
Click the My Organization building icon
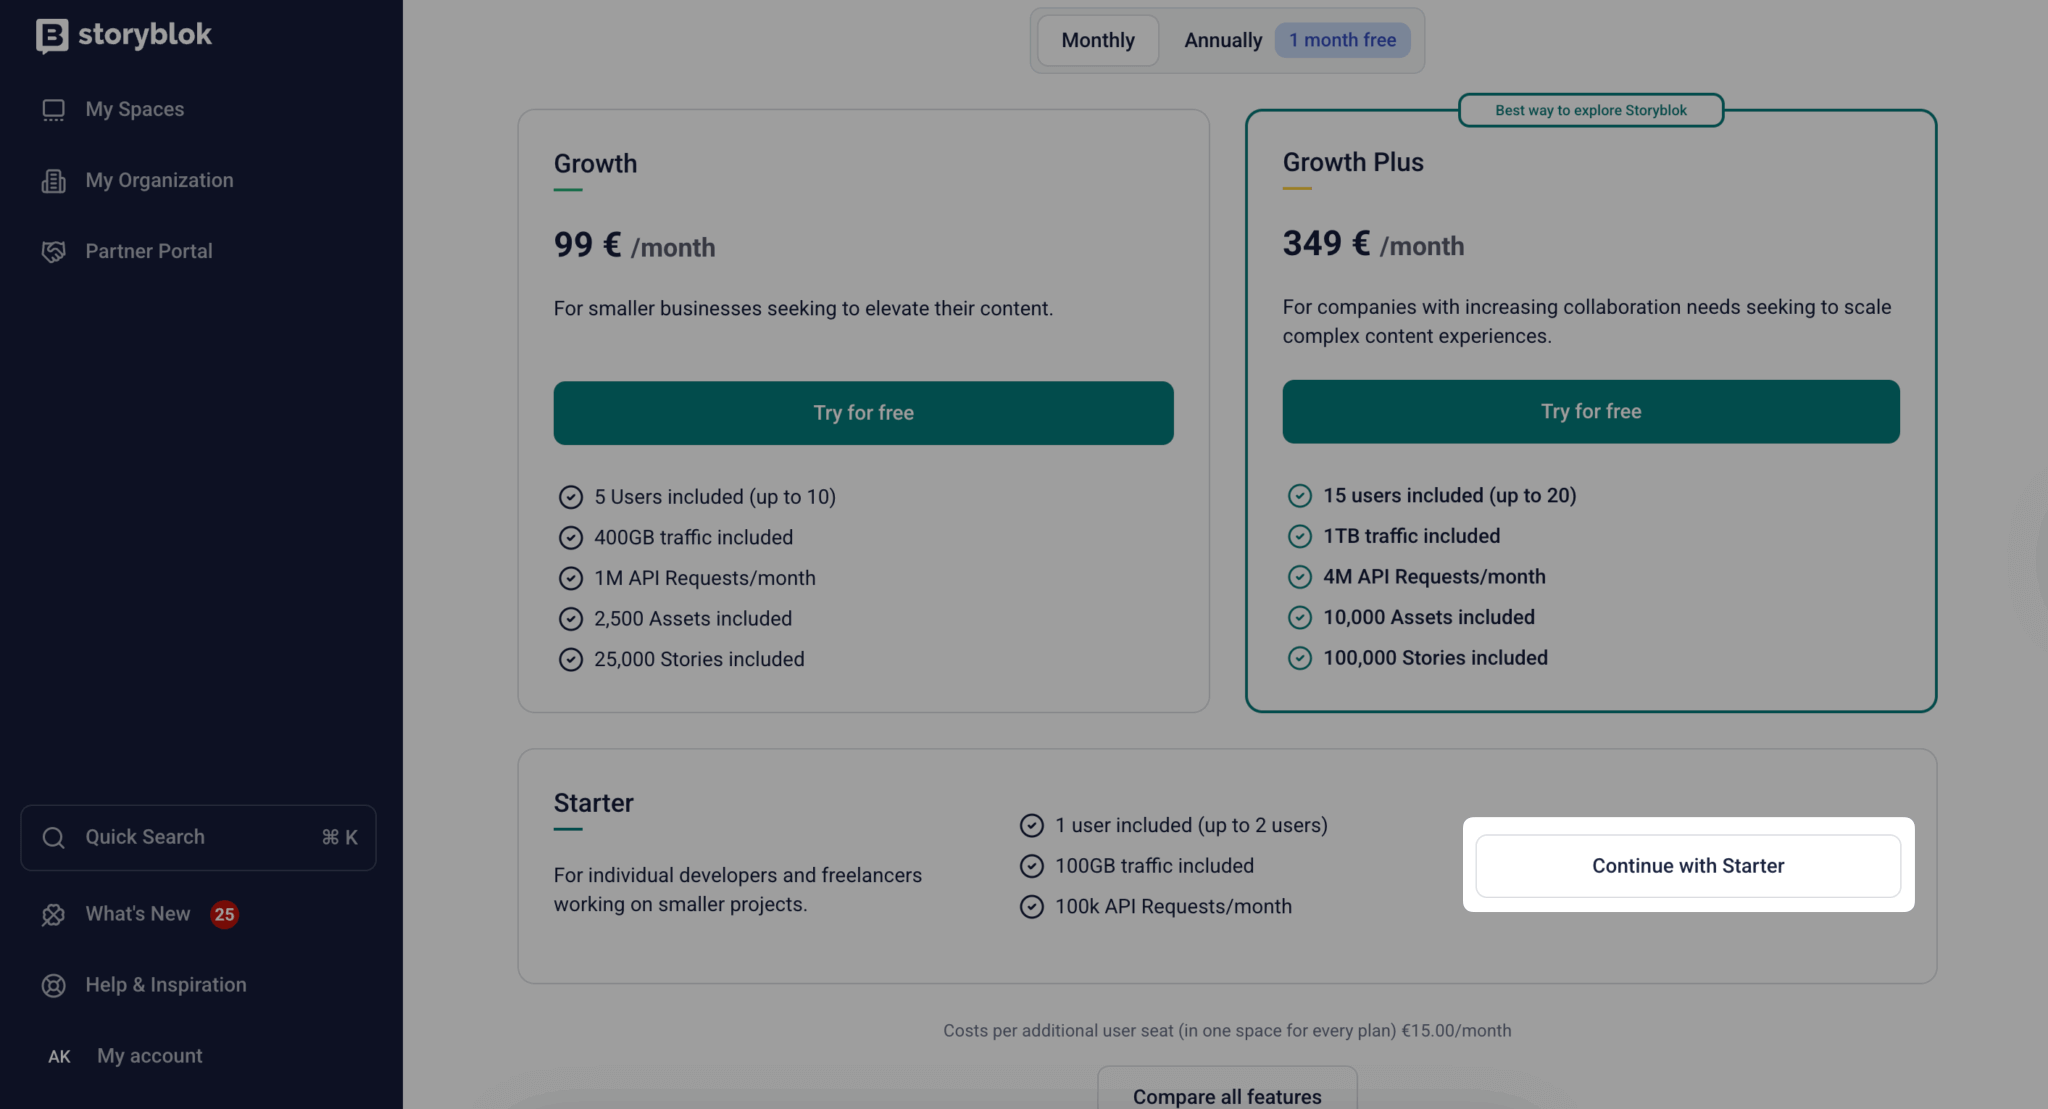(53, 181)
